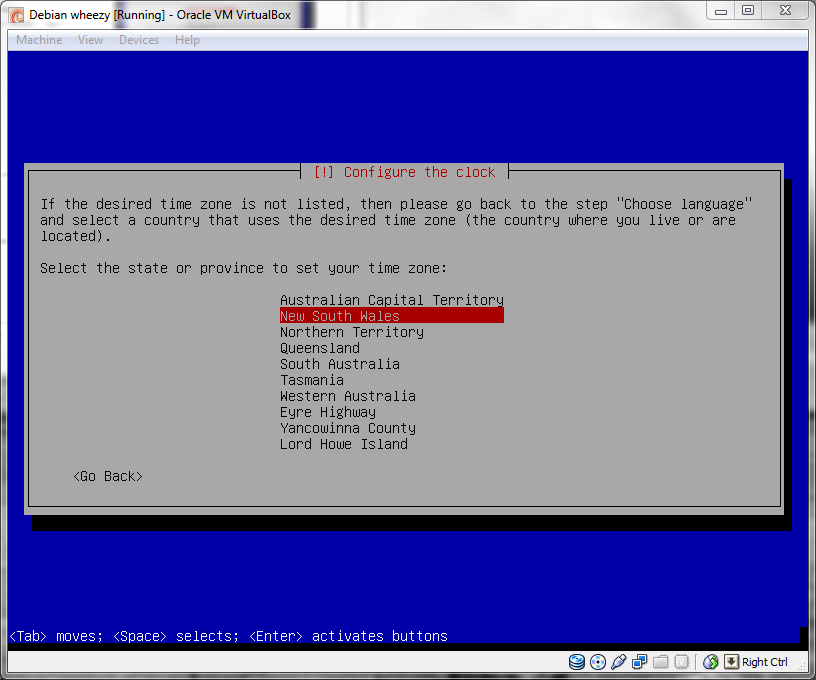Select Australian Capital Territory

pyautogui.click(x=392, y=300)
